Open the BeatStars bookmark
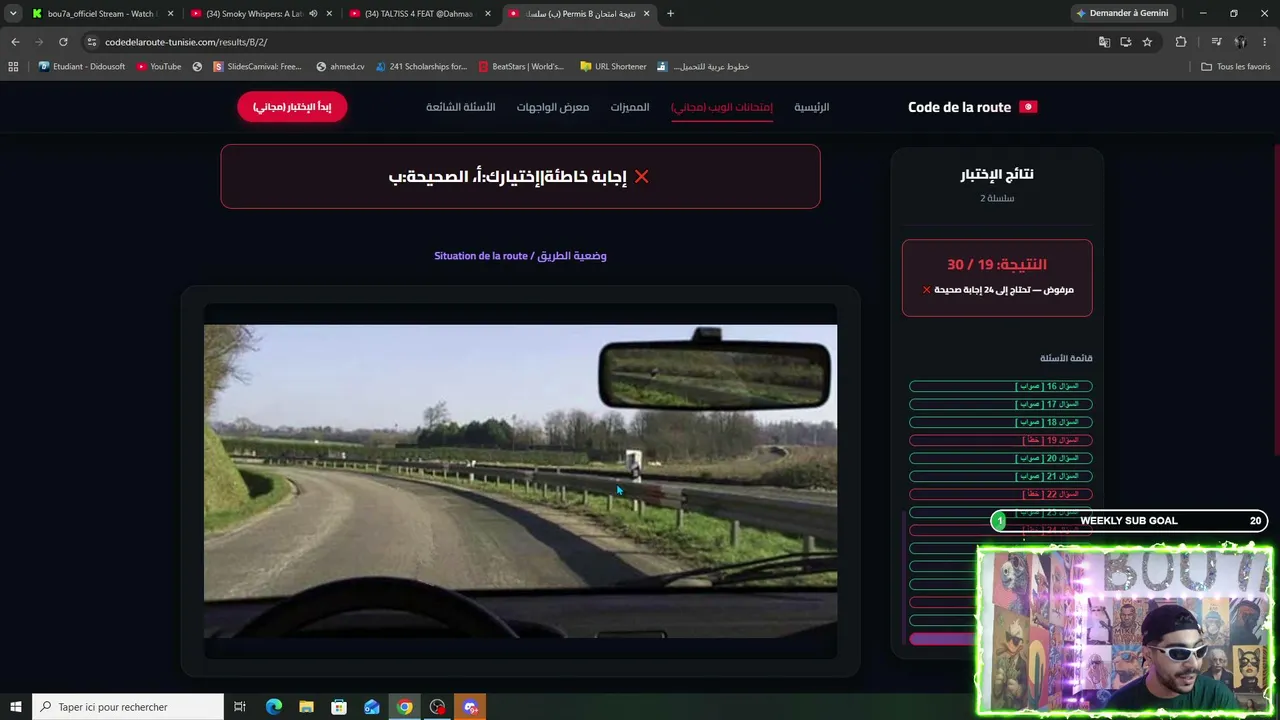Viewport: 1280px width, 720px height. 521,67
